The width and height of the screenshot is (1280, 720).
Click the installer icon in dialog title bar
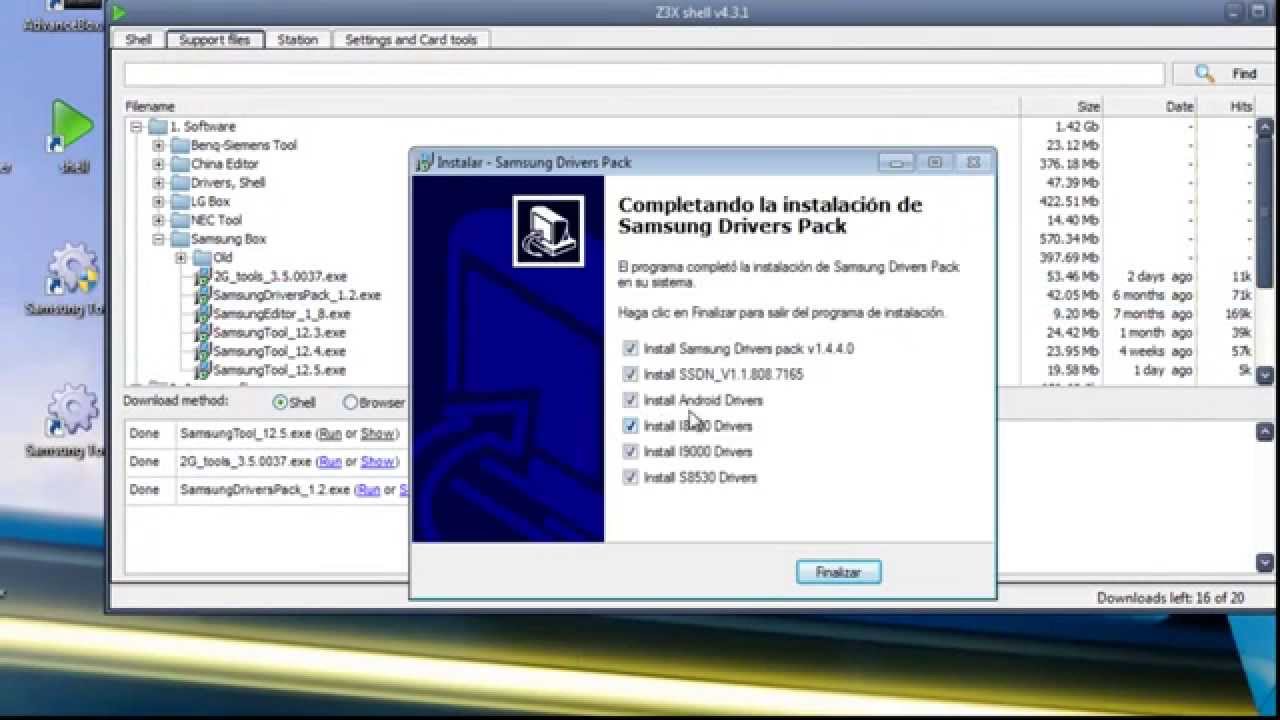pos(425,162)
